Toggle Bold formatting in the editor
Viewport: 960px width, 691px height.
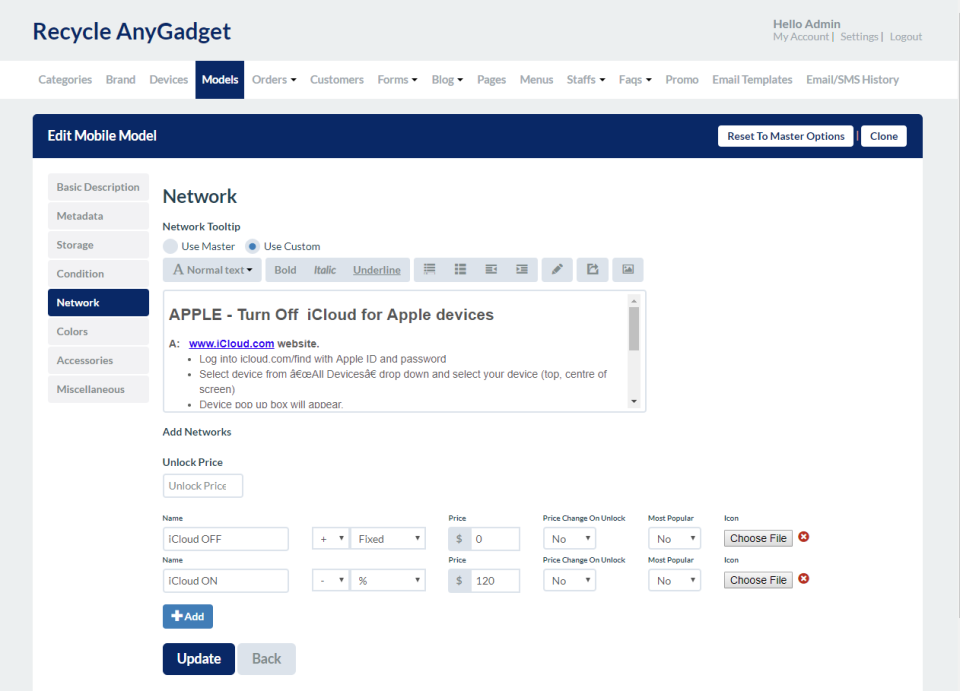click(285, 269)
